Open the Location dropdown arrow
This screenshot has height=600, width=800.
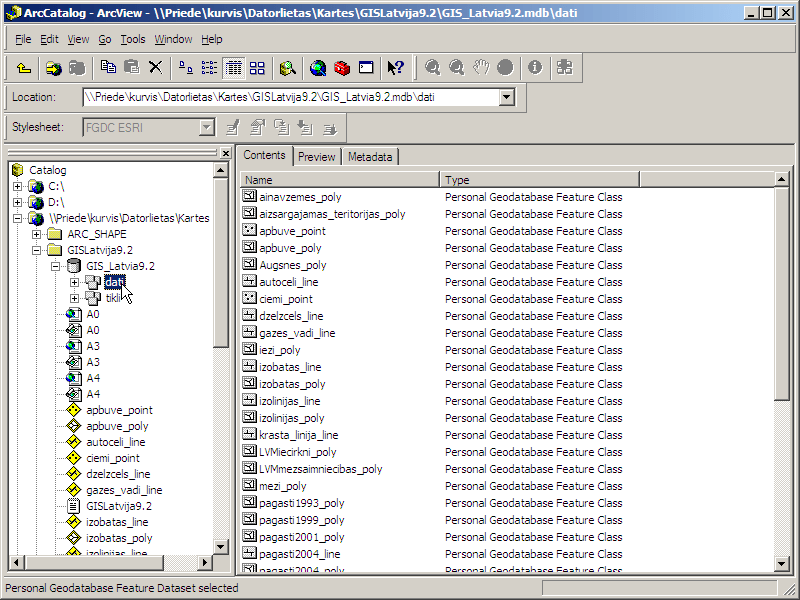point(506,97)
